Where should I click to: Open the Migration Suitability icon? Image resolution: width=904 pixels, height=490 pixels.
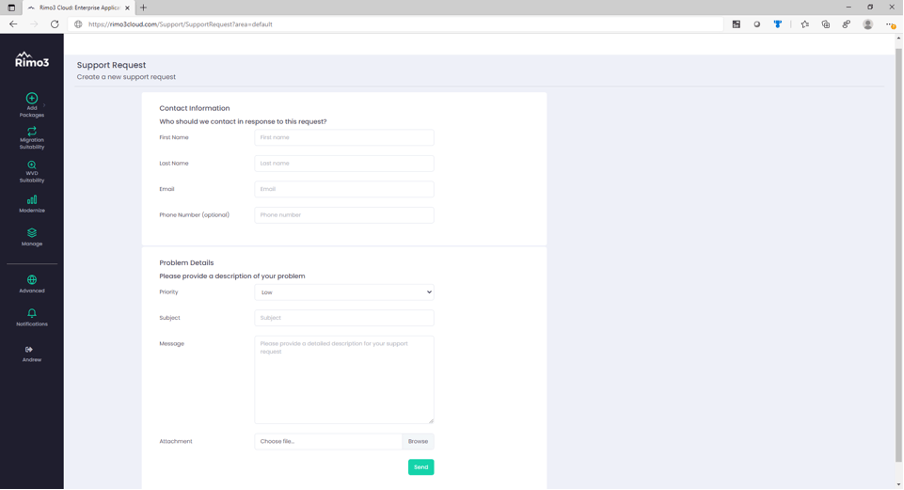point(32,132)
